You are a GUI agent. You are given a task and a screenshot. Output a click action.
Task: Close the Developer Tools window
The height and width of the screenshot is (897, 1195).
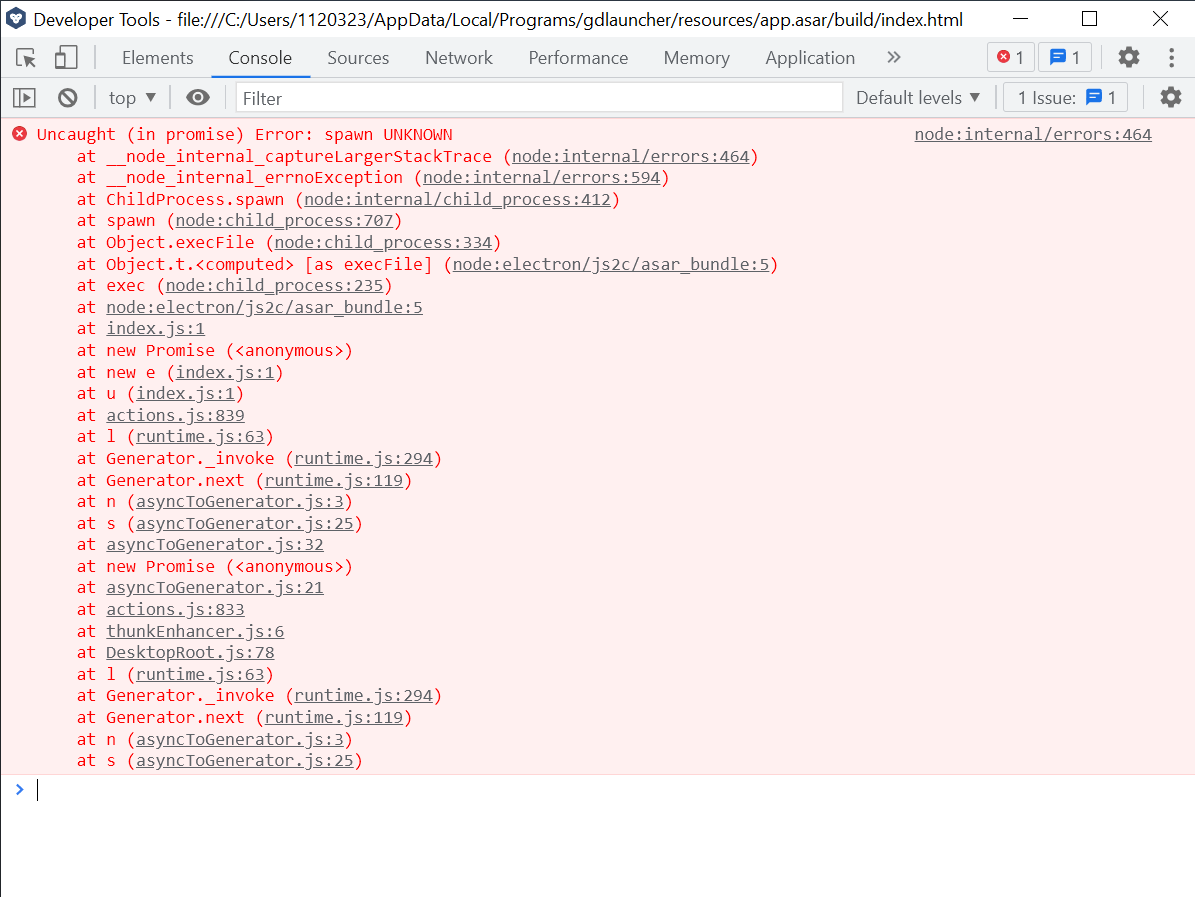tap(1160, 19)
